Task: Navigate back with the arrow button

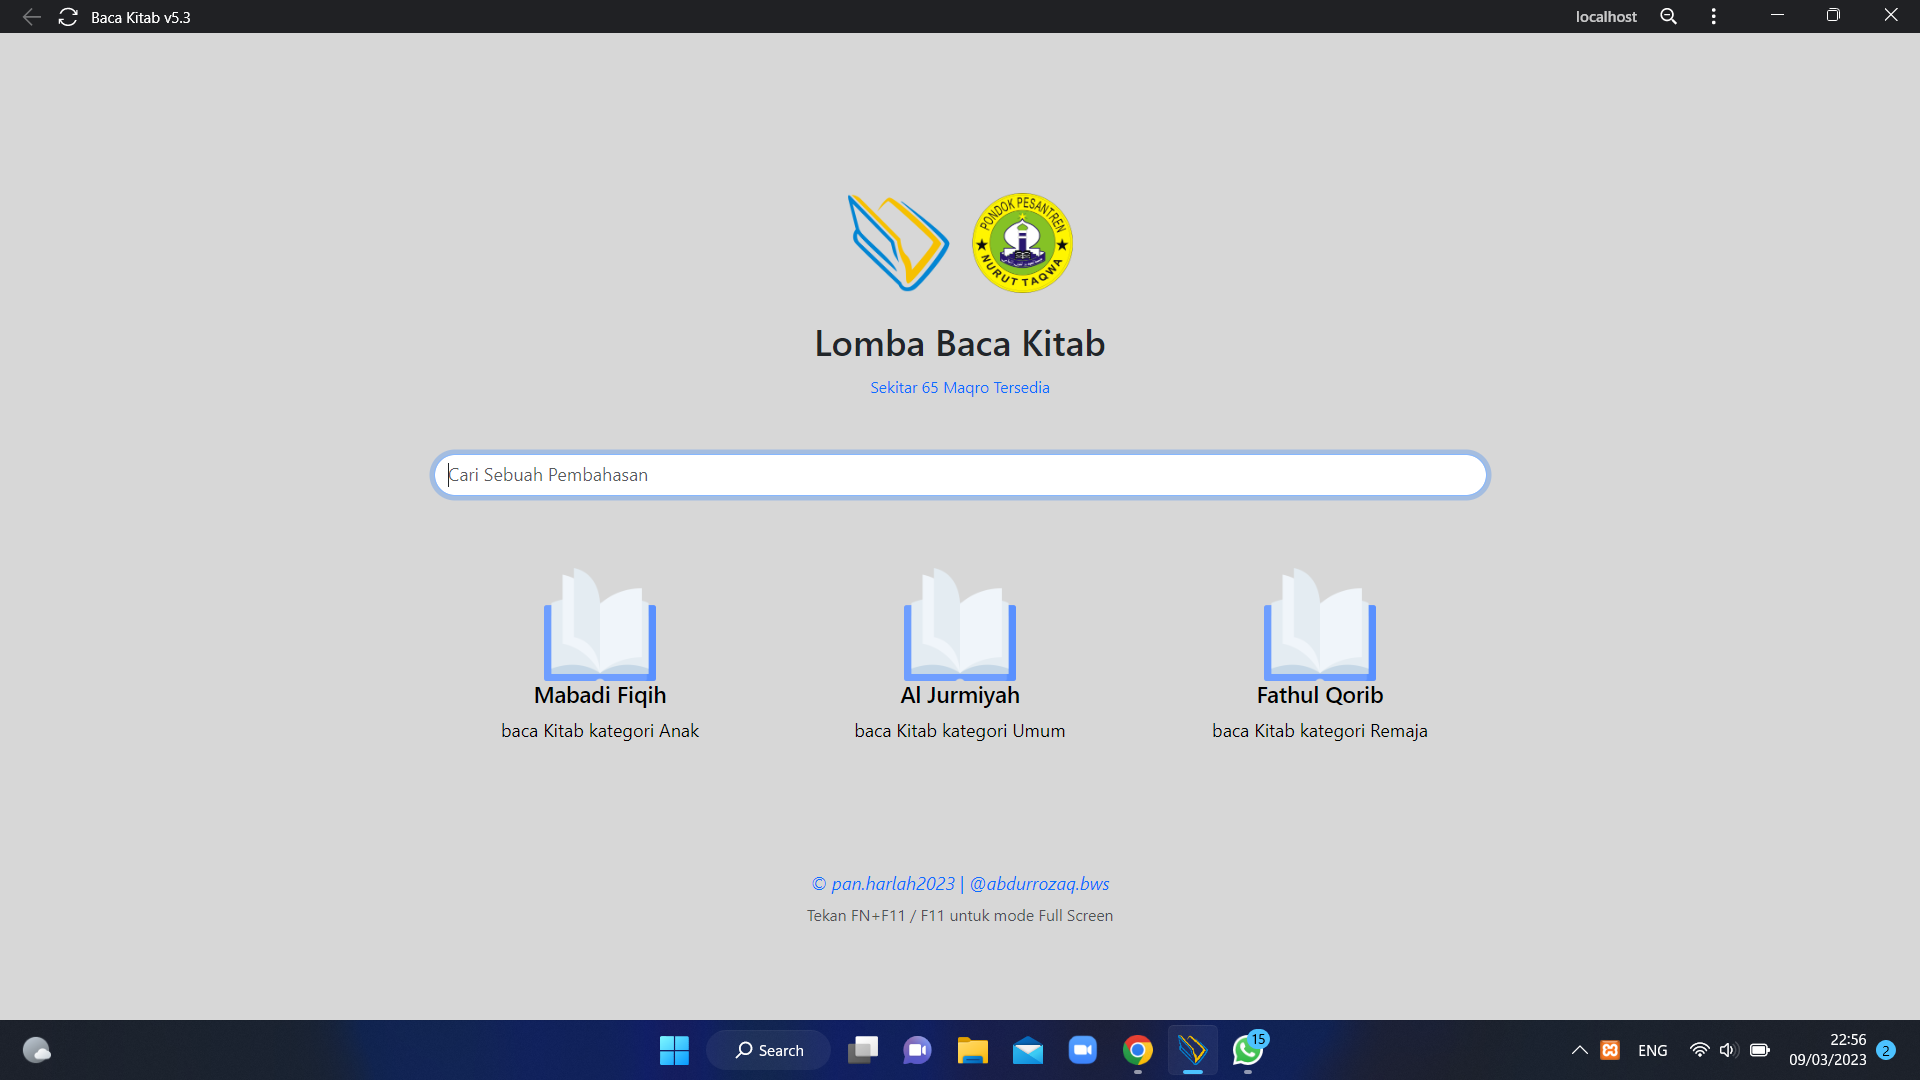Action: 31,16
